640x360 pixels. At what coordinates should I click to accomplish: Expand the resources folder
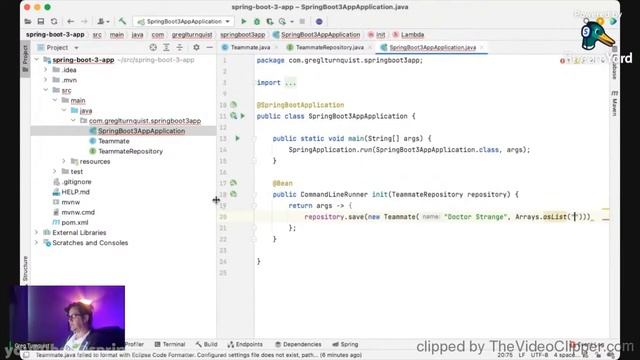click(64, 161)
